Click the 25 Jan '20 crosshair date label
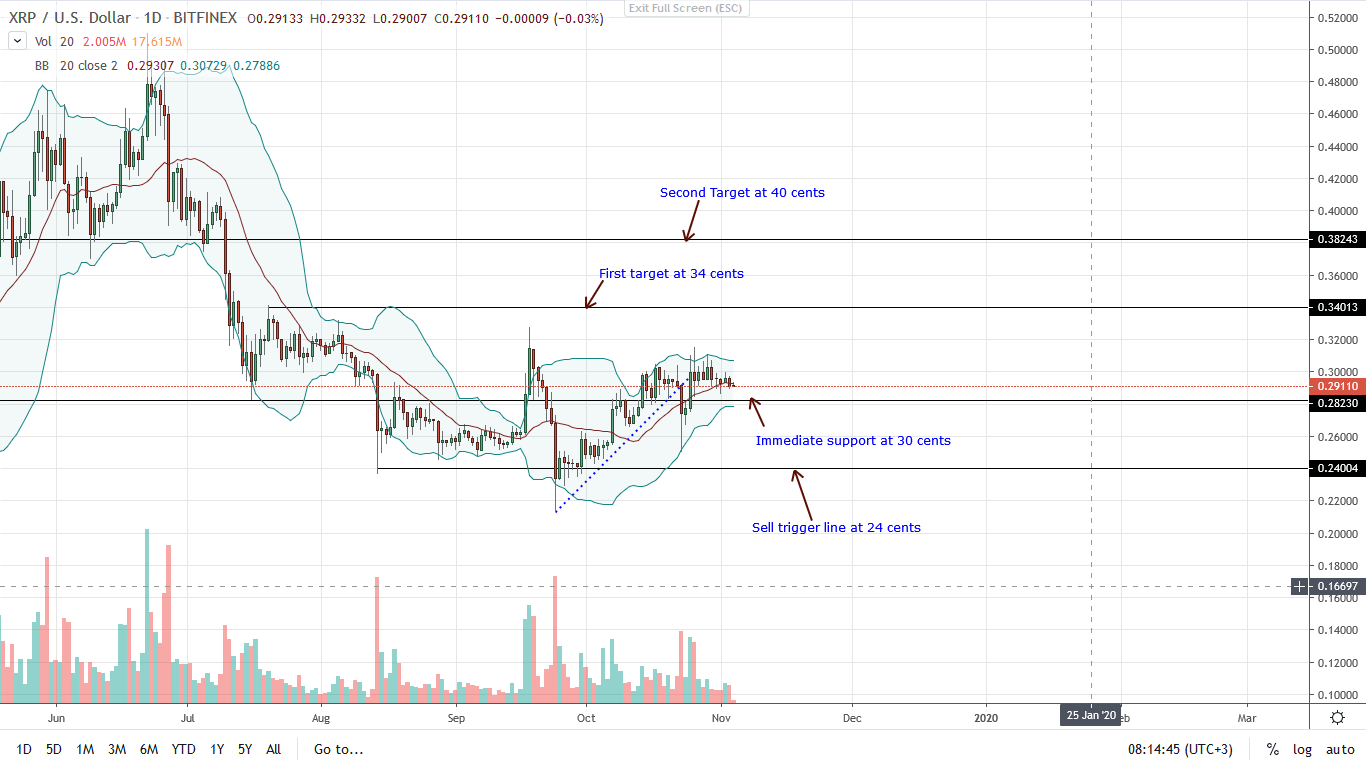The width and height of the screenshot is (1366, 768). [x=1091, y=716]
